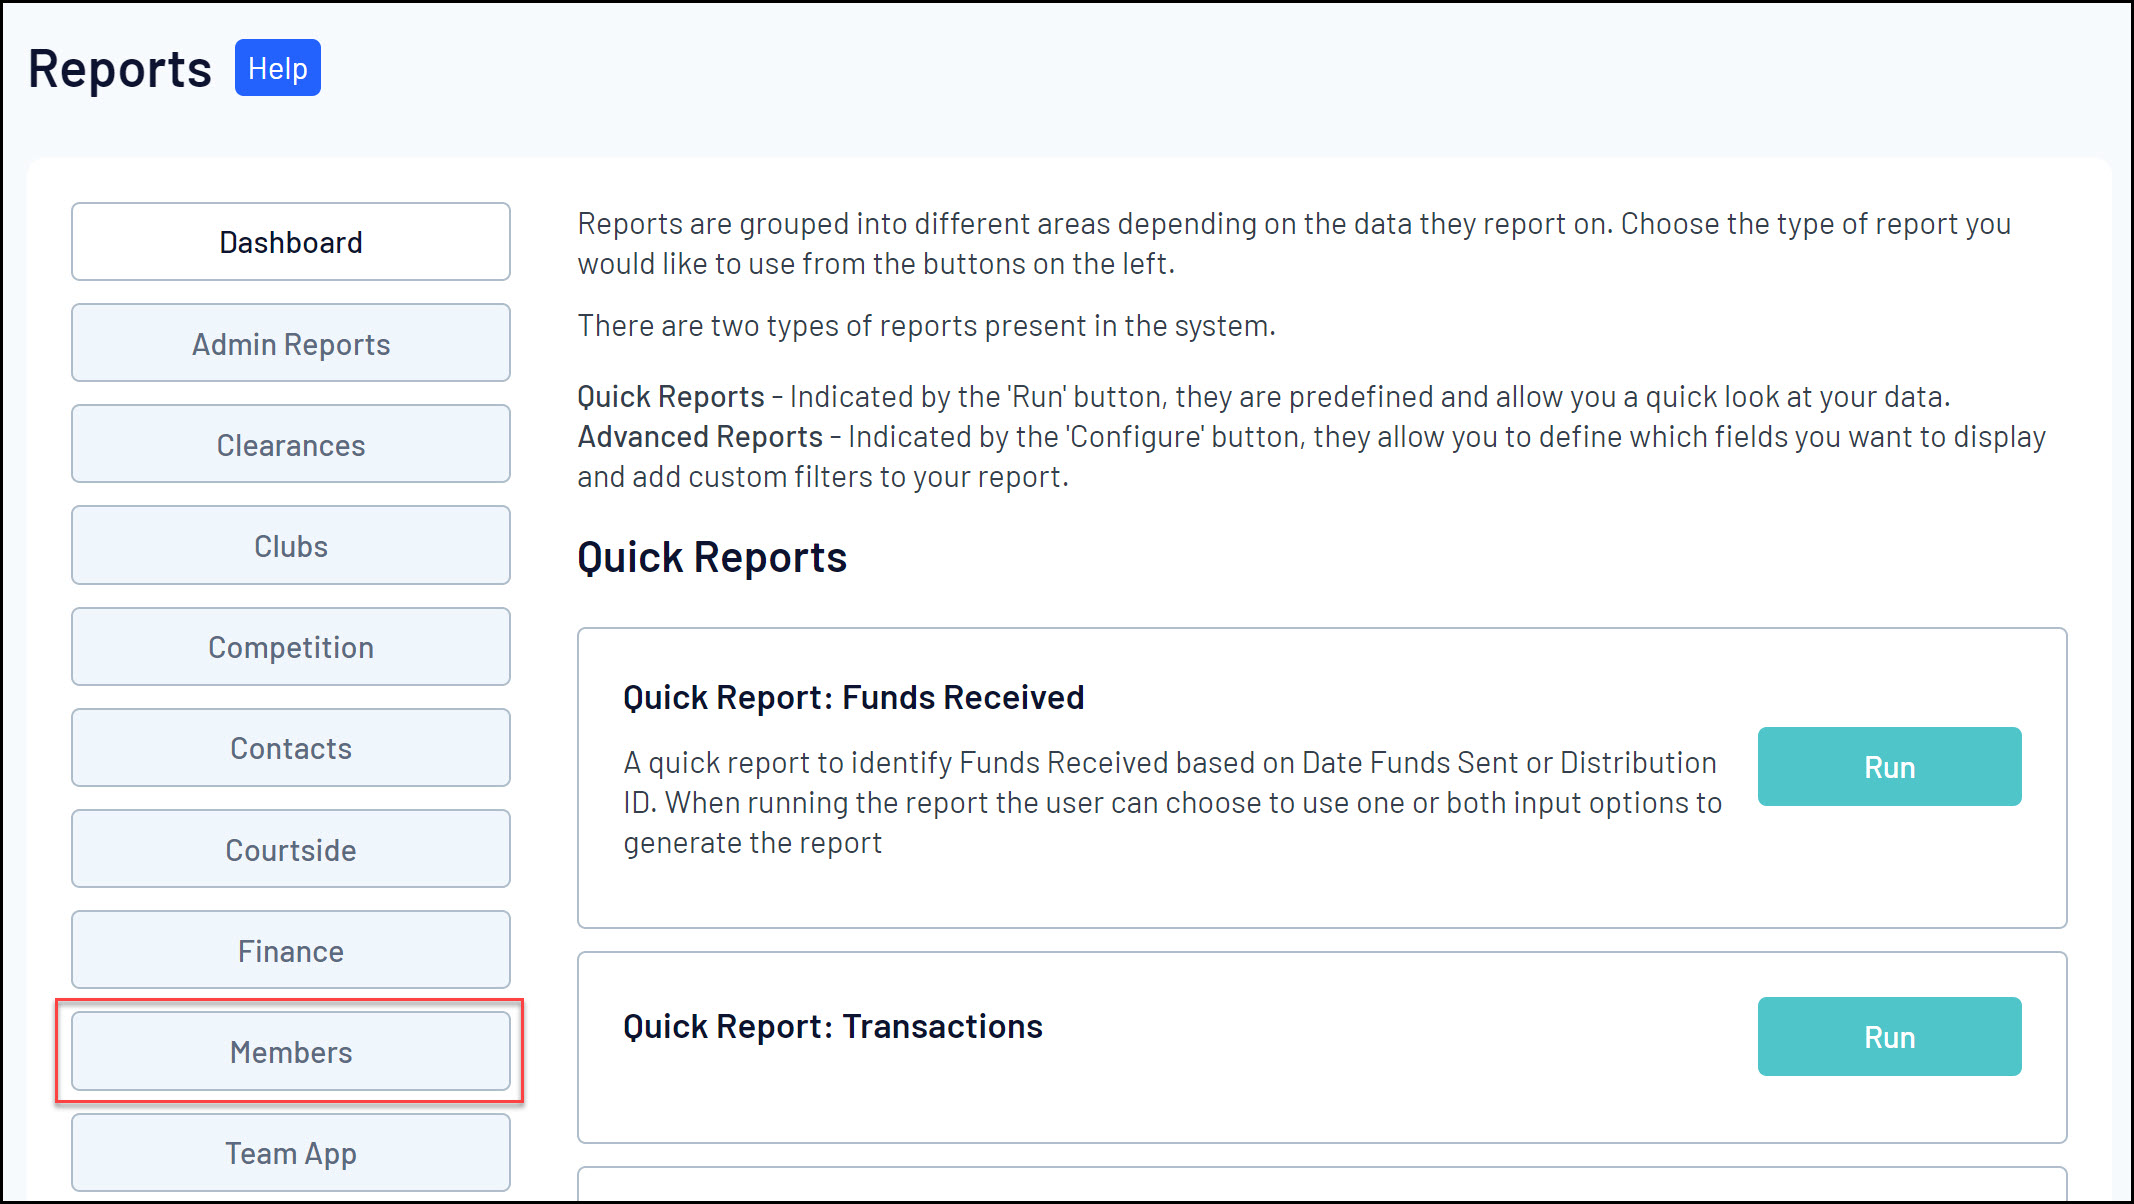Open the Team App reports
Image resolution: width=2134 pixels, height=1204 pixels.
(290, 1153)
